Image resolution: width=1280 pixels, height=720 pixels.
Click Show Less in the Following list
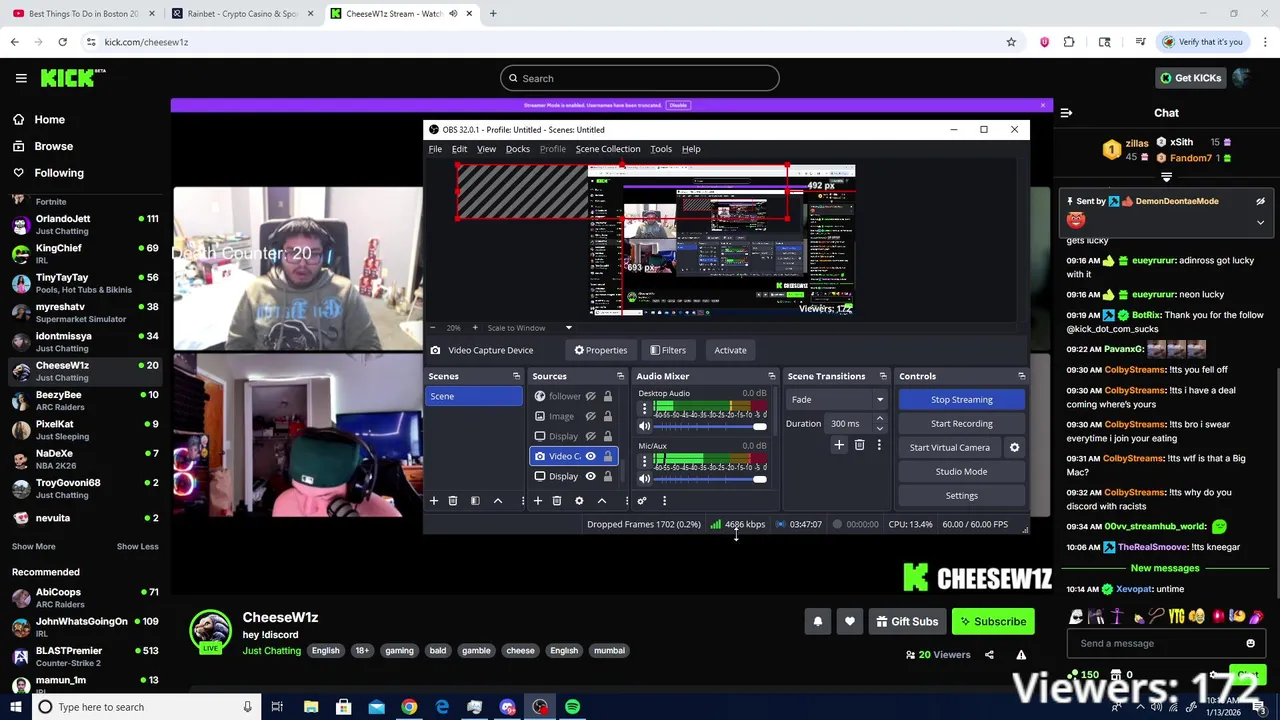point(137,546)
